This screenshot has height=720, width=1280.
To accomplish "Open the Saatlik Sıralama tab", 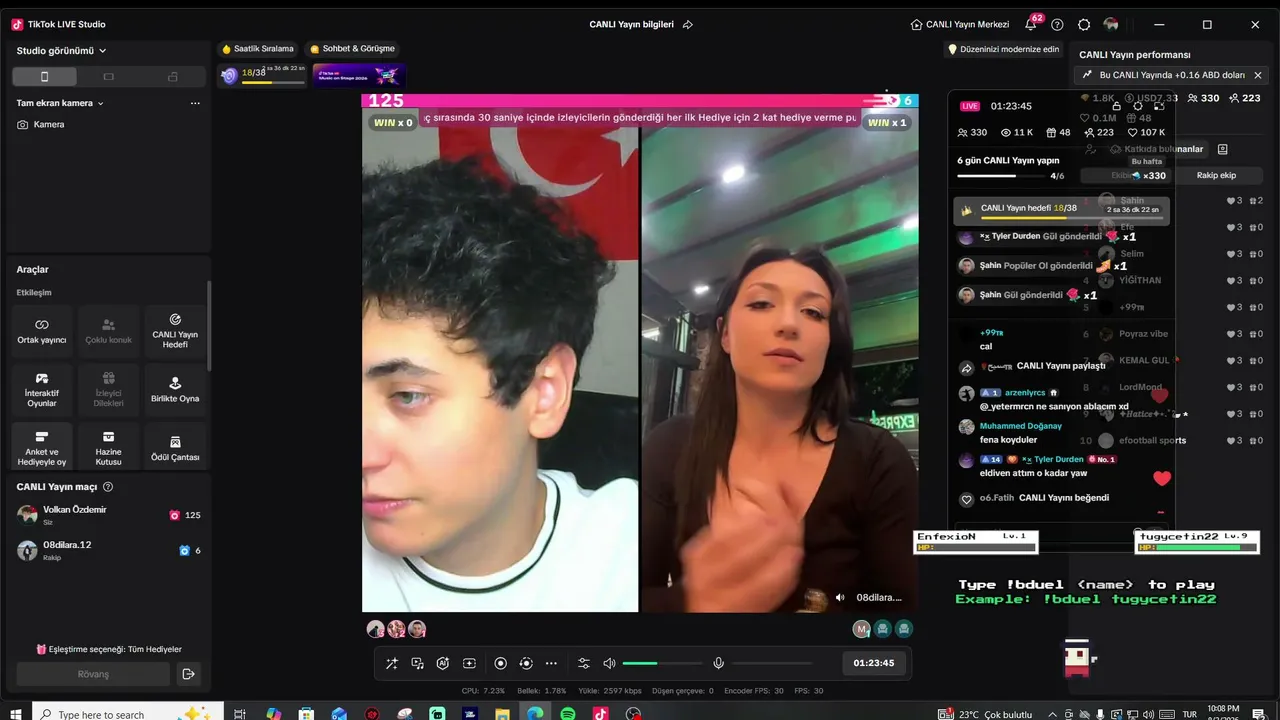I will (258, 49).
